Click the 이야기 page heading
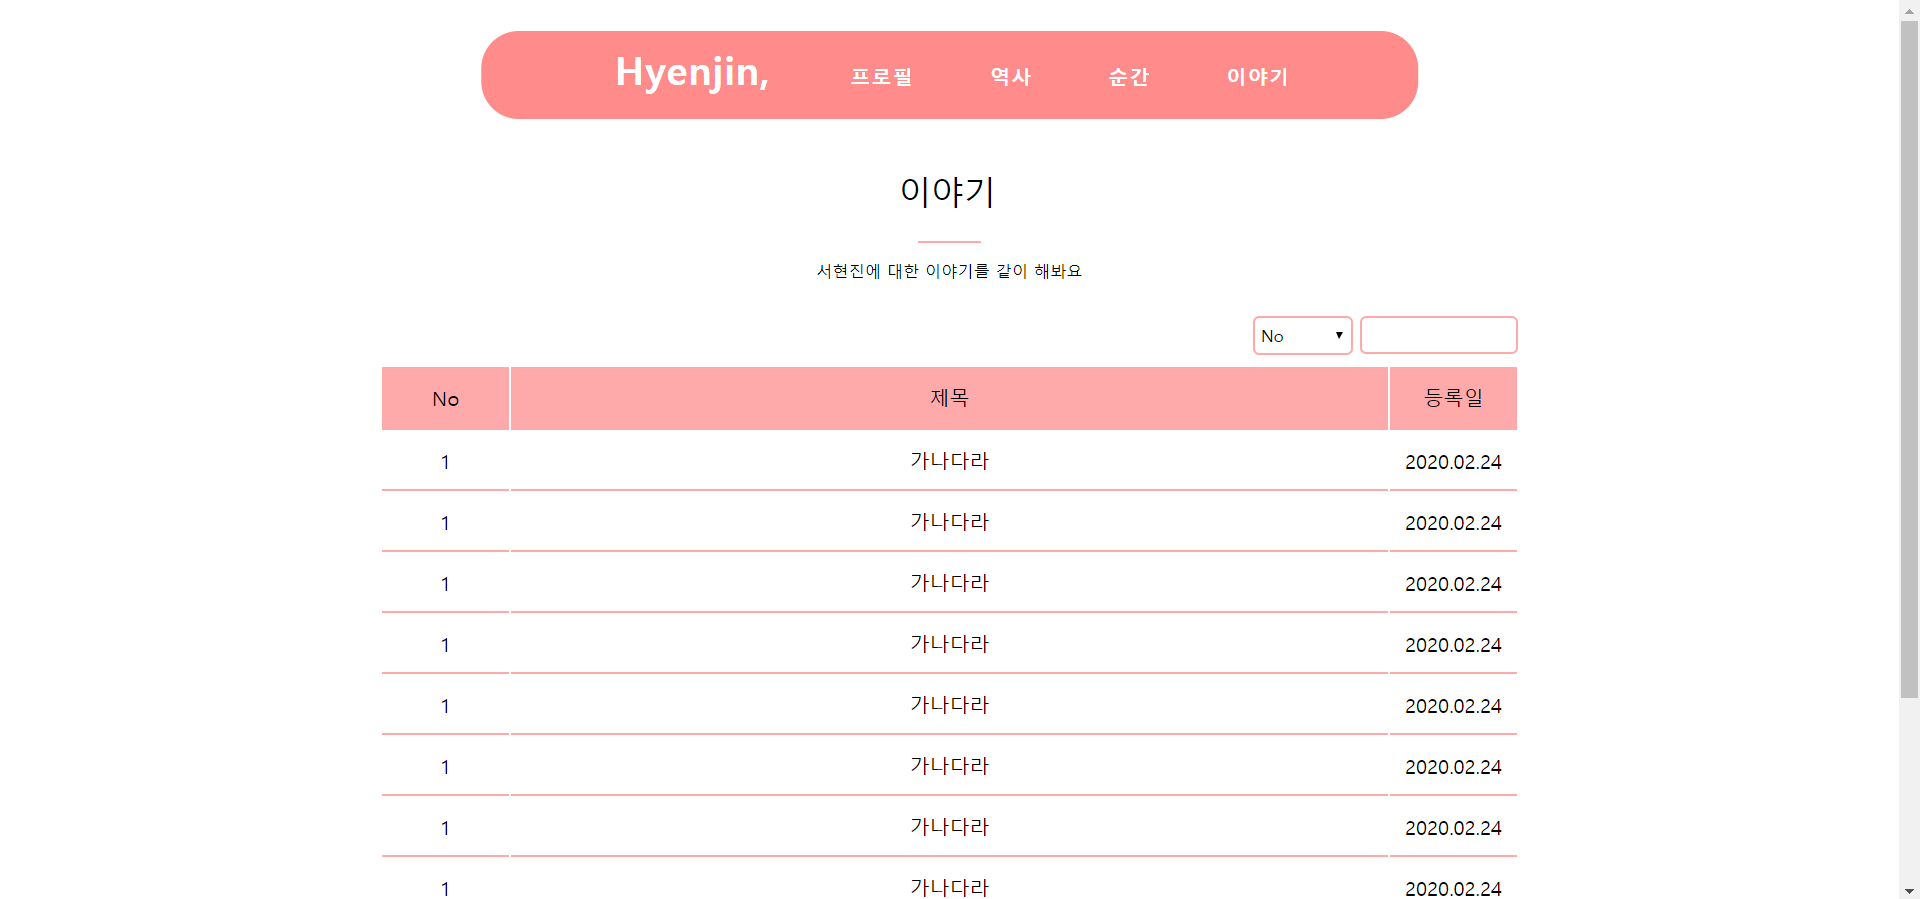 point(948,192)
